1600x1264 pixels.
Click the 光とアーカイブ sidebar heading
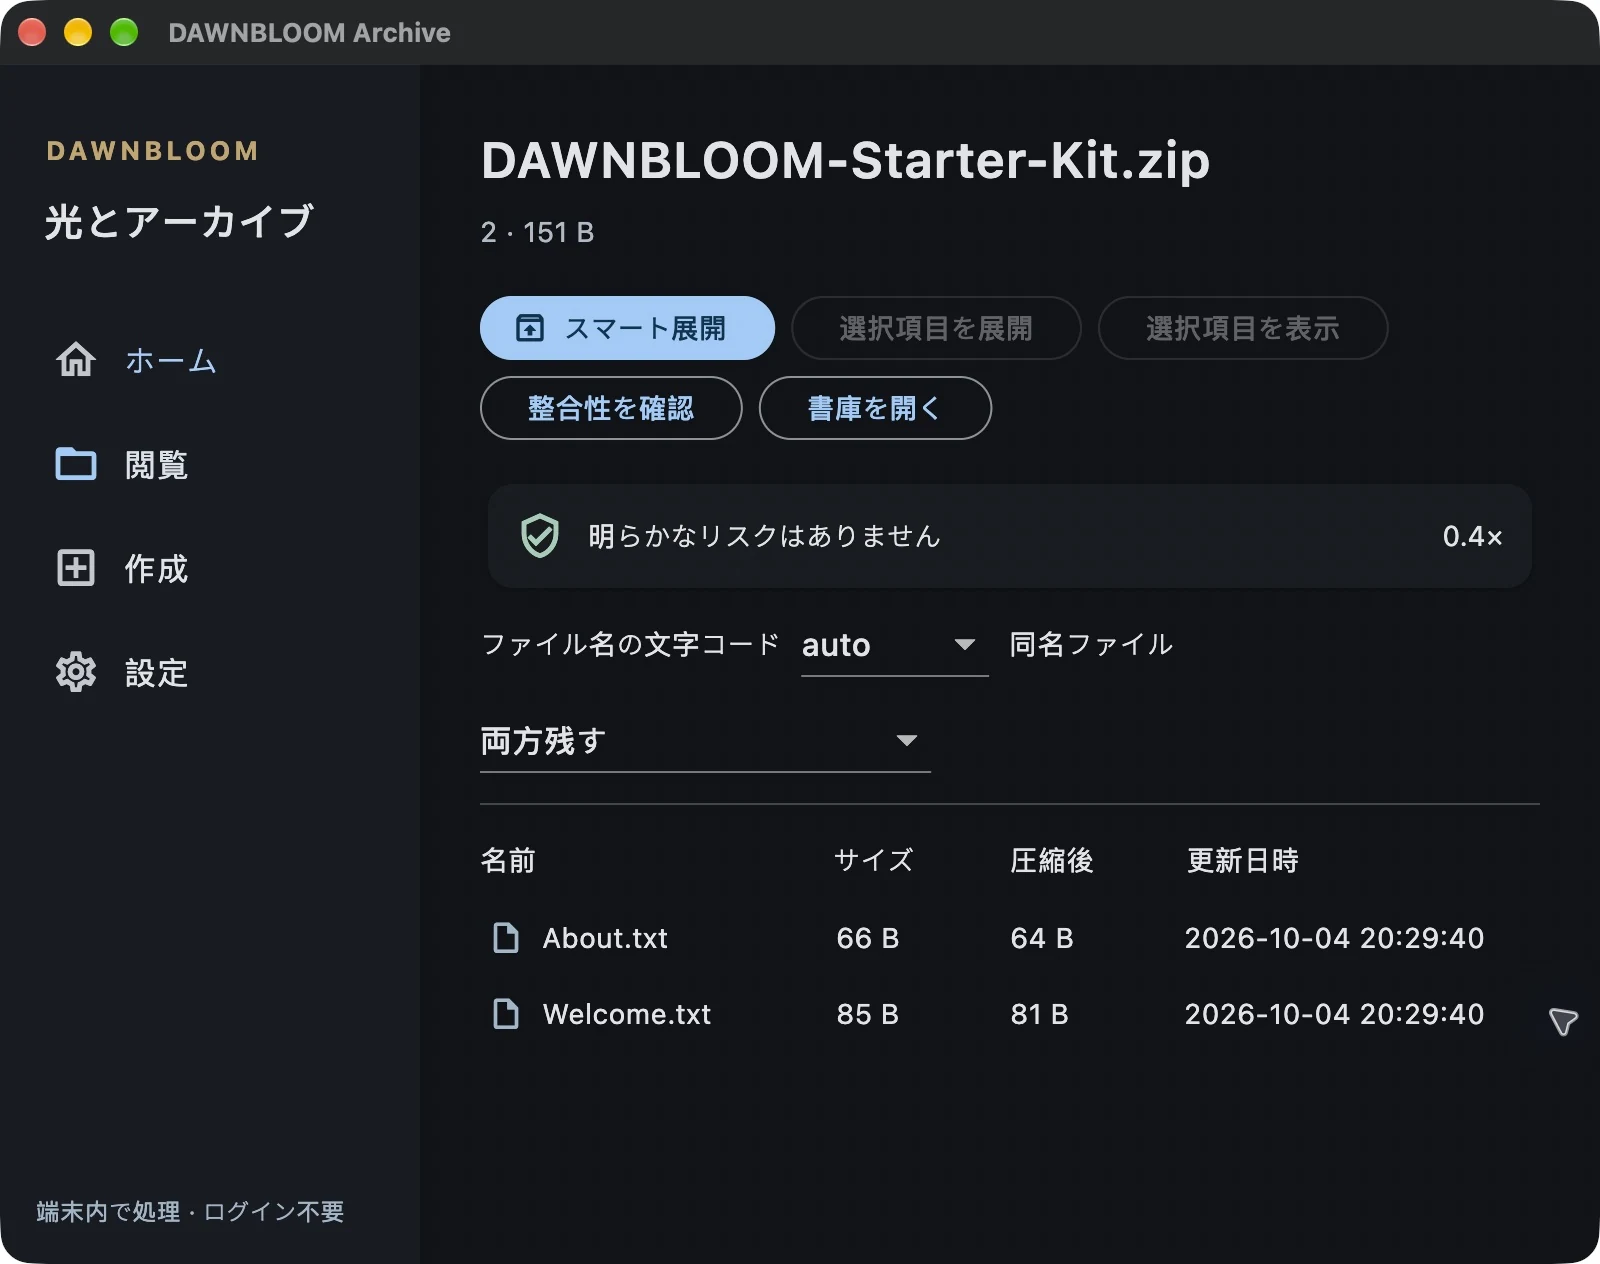[x=179, y=221]
